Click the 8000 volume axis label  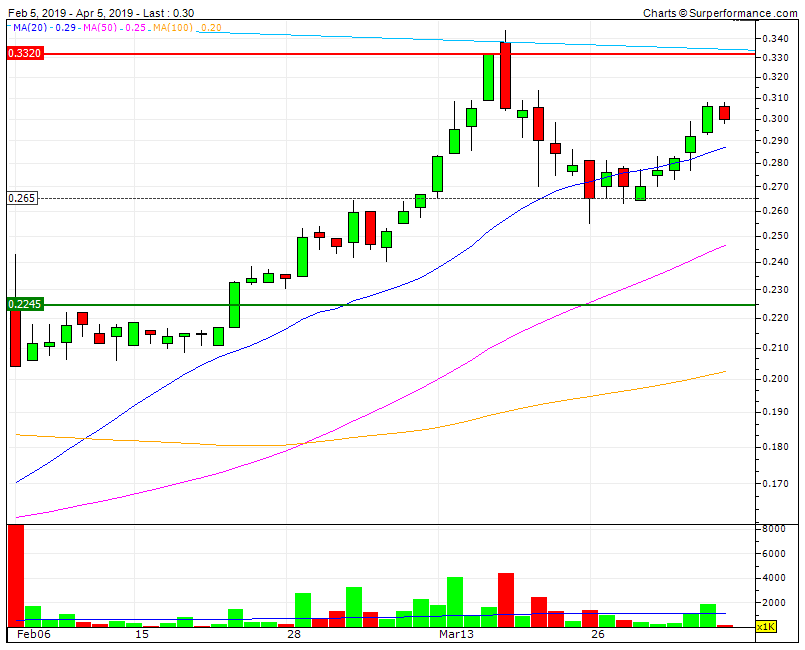(x=774, y=529)
